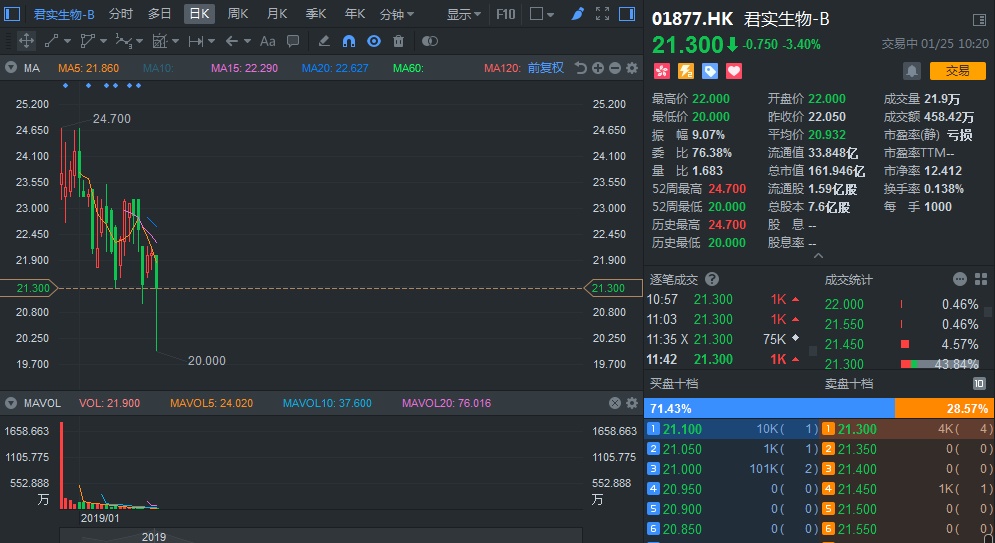Viewport: 995px width, 543px height.
Task: Open MA indicator settings gear
Action: pos(632,68)
